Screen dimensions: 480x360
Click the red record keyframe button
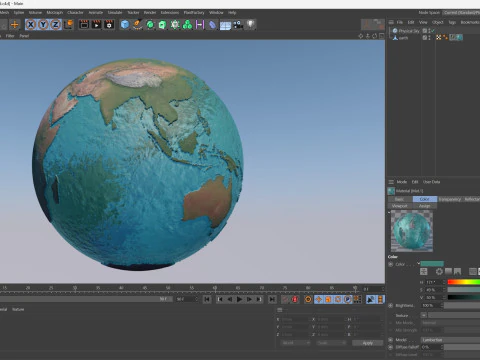tap(295, 299)
